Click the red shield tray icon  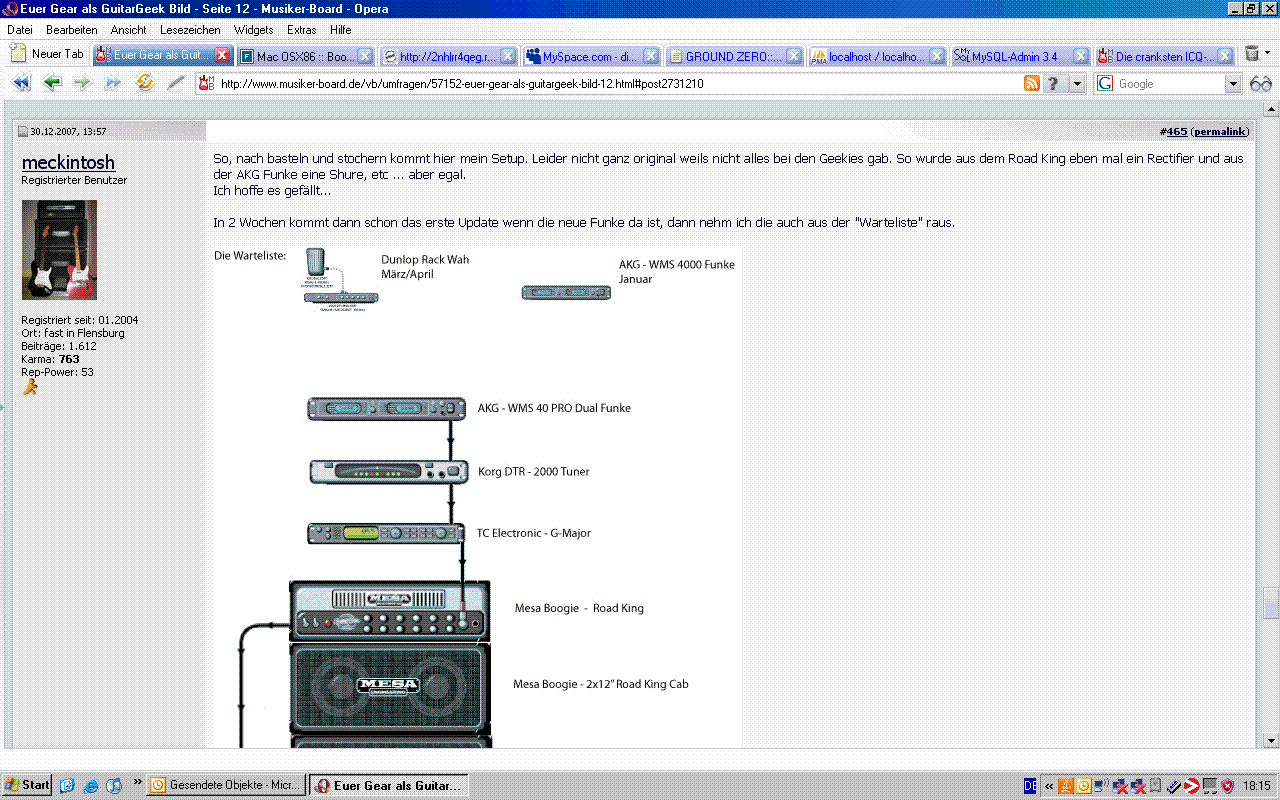(x=1228, y=786)
